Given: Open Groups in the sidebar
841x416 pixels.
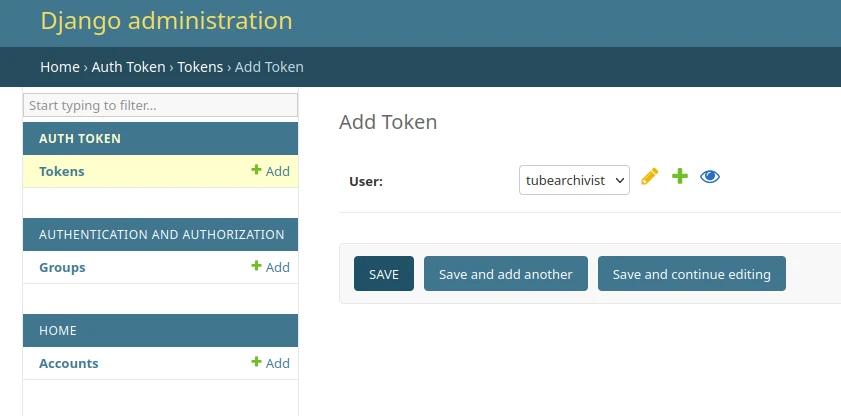Looking at the screenshot, I should click(x=62, y=267).
